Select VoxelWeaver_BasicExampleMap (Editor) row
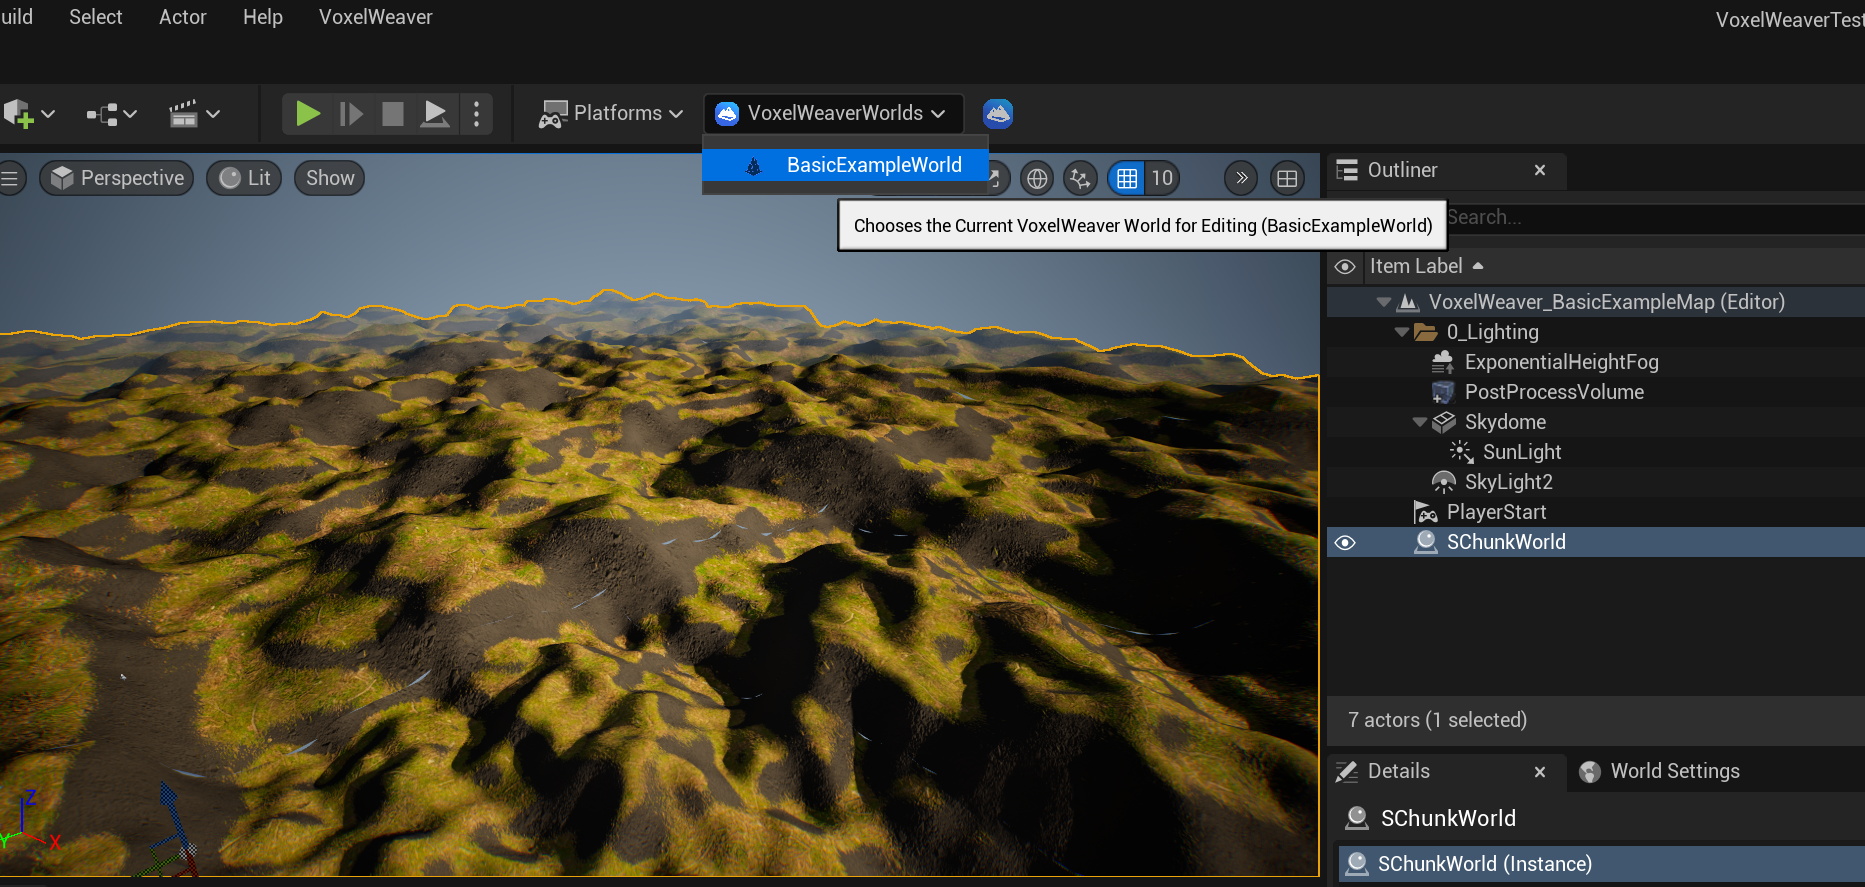The height and width of the screenshot is (887, 1865). tap(1596, 302)
